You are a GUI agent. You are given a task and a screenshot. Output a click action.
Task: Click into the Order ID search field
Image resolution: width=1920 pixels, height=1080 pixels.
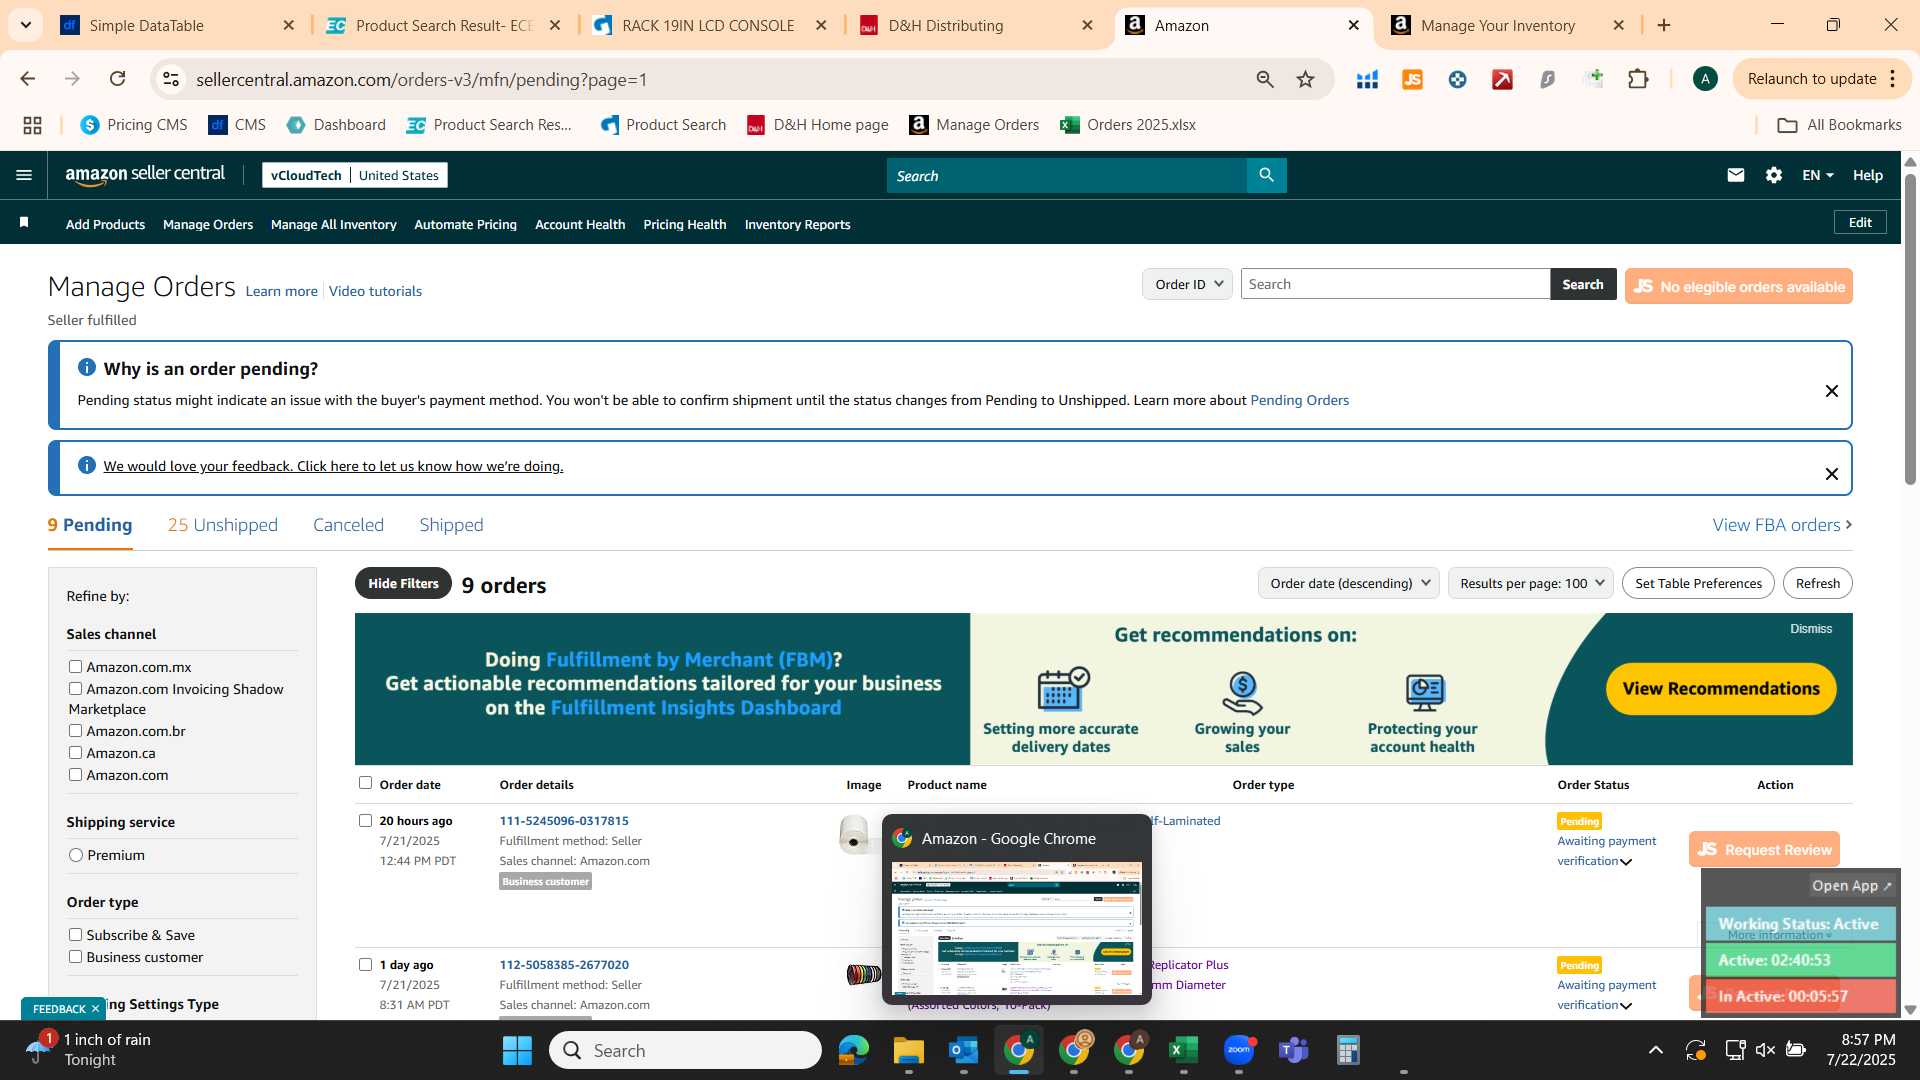tap(1395, 284)
